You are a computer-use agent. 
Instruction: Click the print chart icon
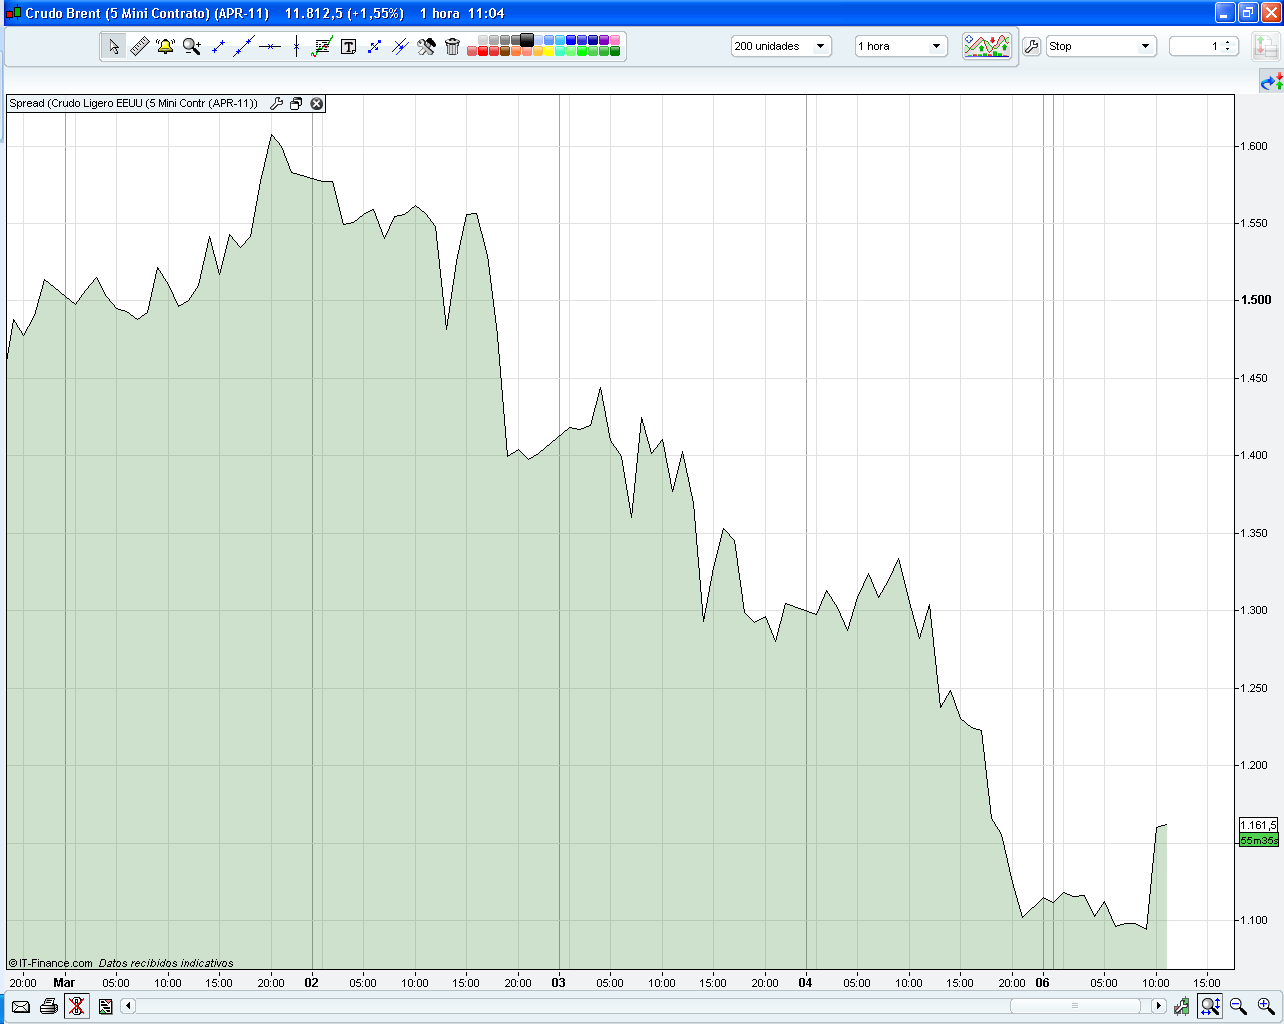(x=49, y=1006)
